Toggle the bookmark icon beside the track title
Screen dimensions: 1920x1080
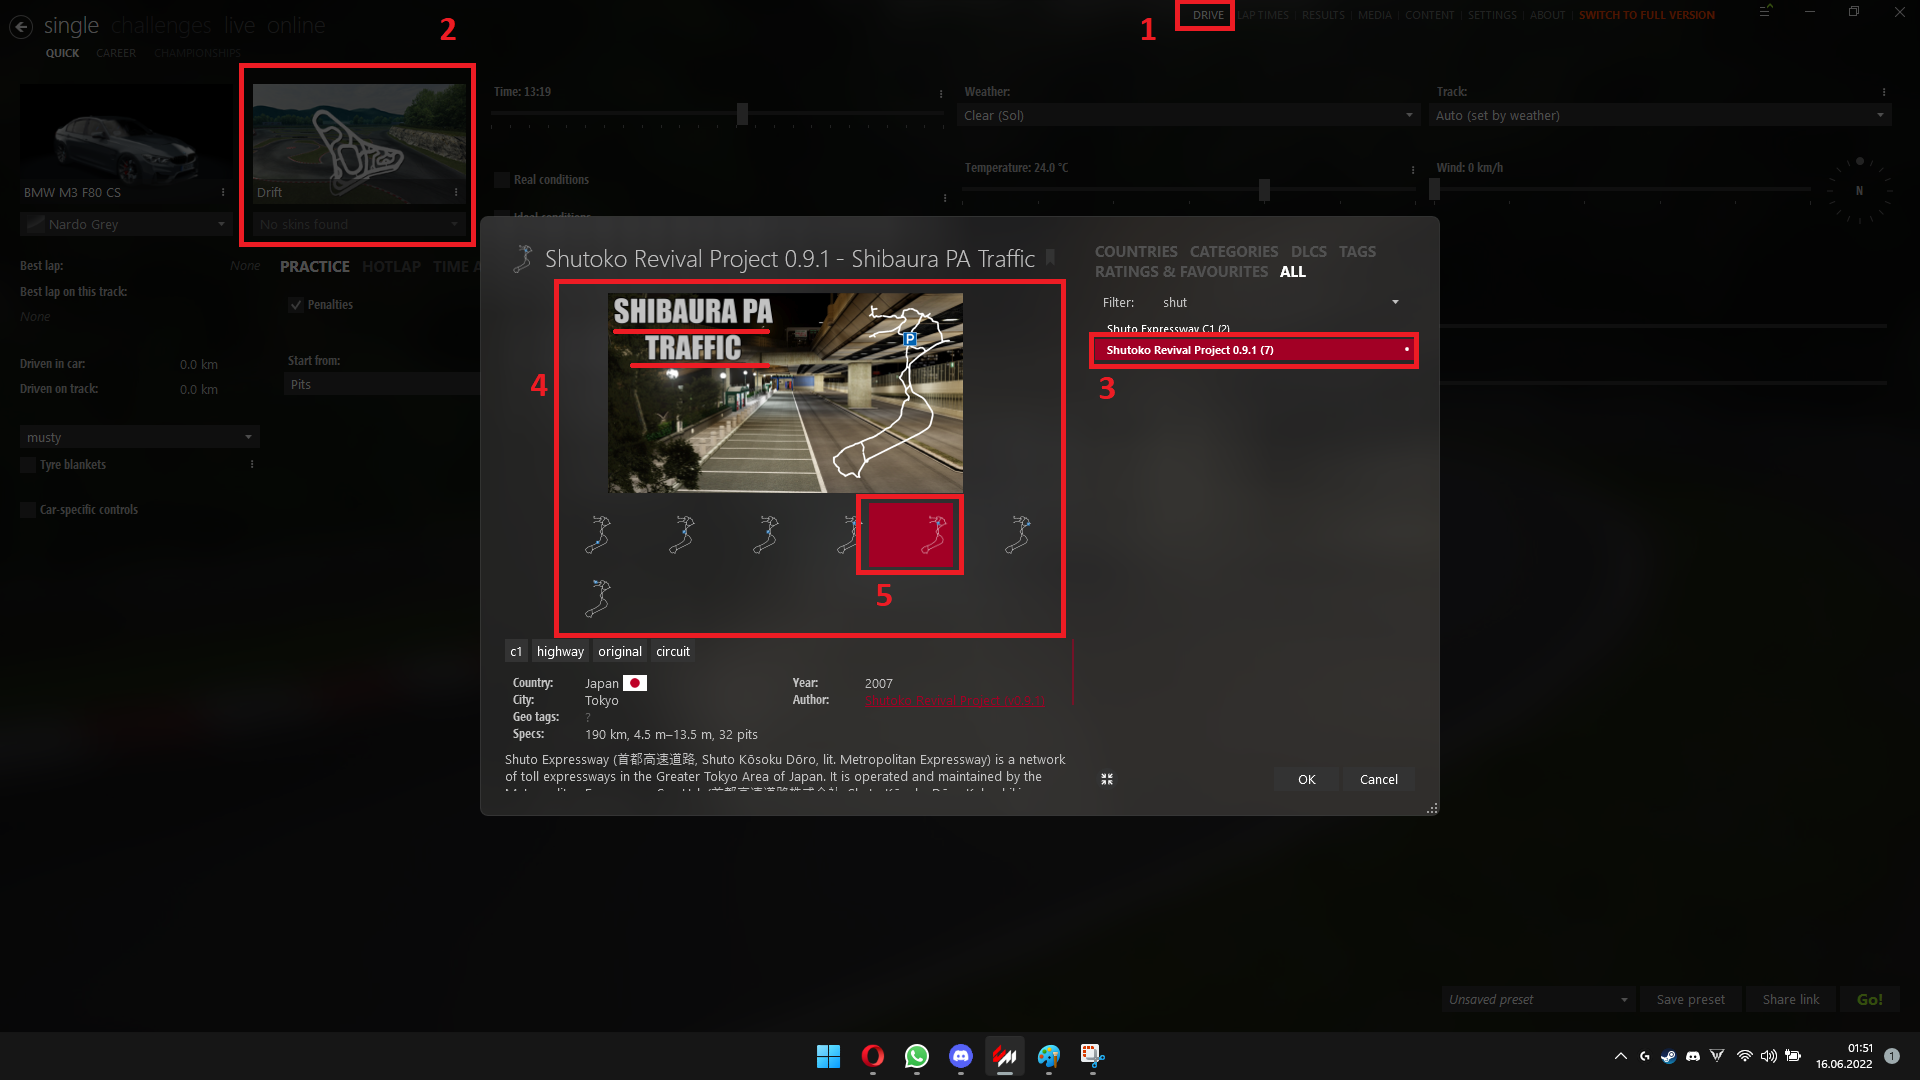click(x=1050, y=258)
